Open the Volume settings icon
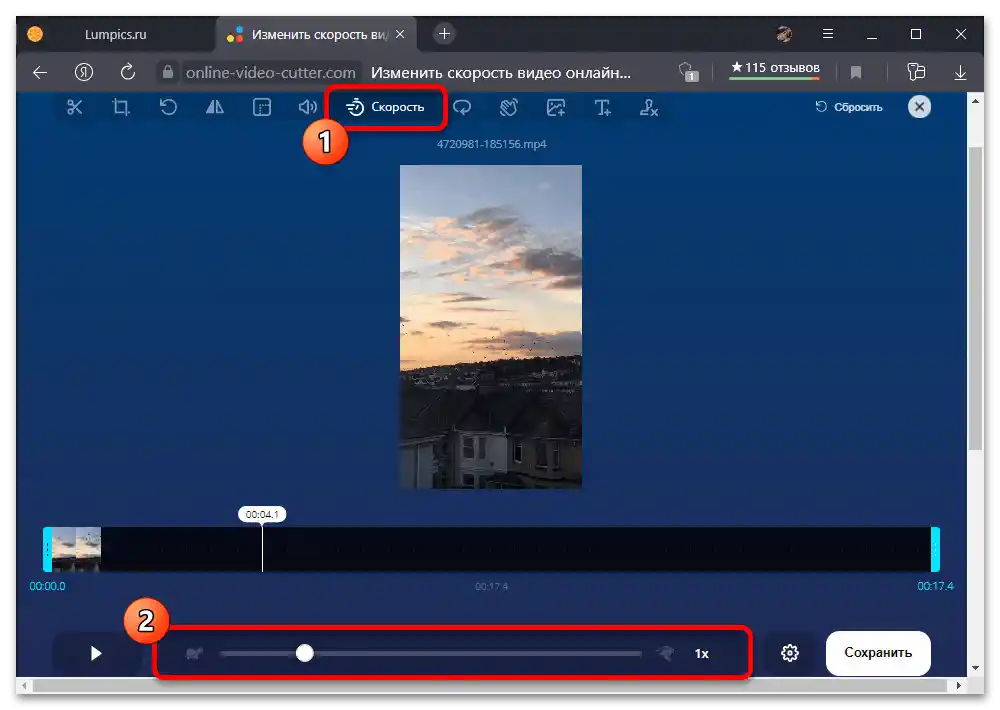This screenshot has width=1000, height=710. coord(307,107)
